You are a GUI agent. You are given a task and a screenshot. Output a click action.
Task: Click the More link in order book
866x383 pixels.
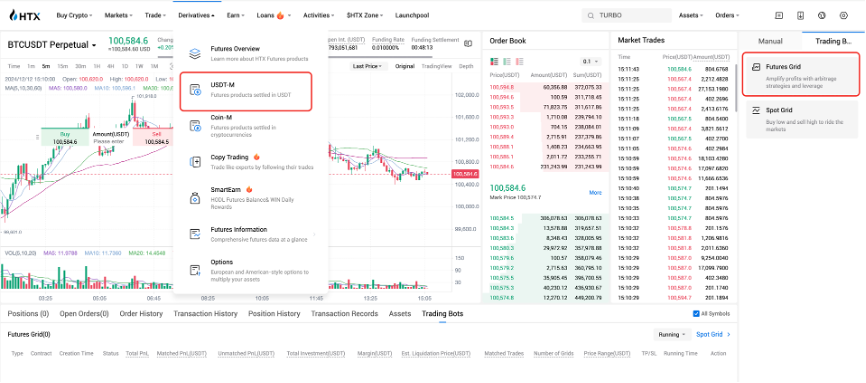(595, 193)
